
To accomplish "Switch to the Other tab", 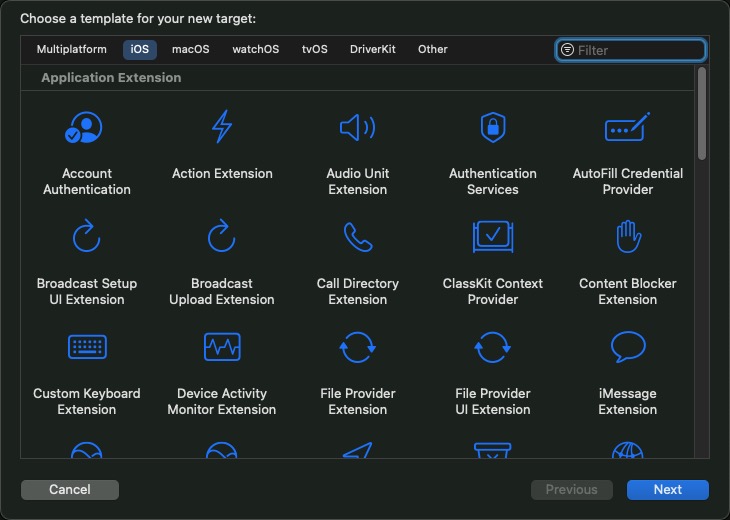I will (433, 49).
